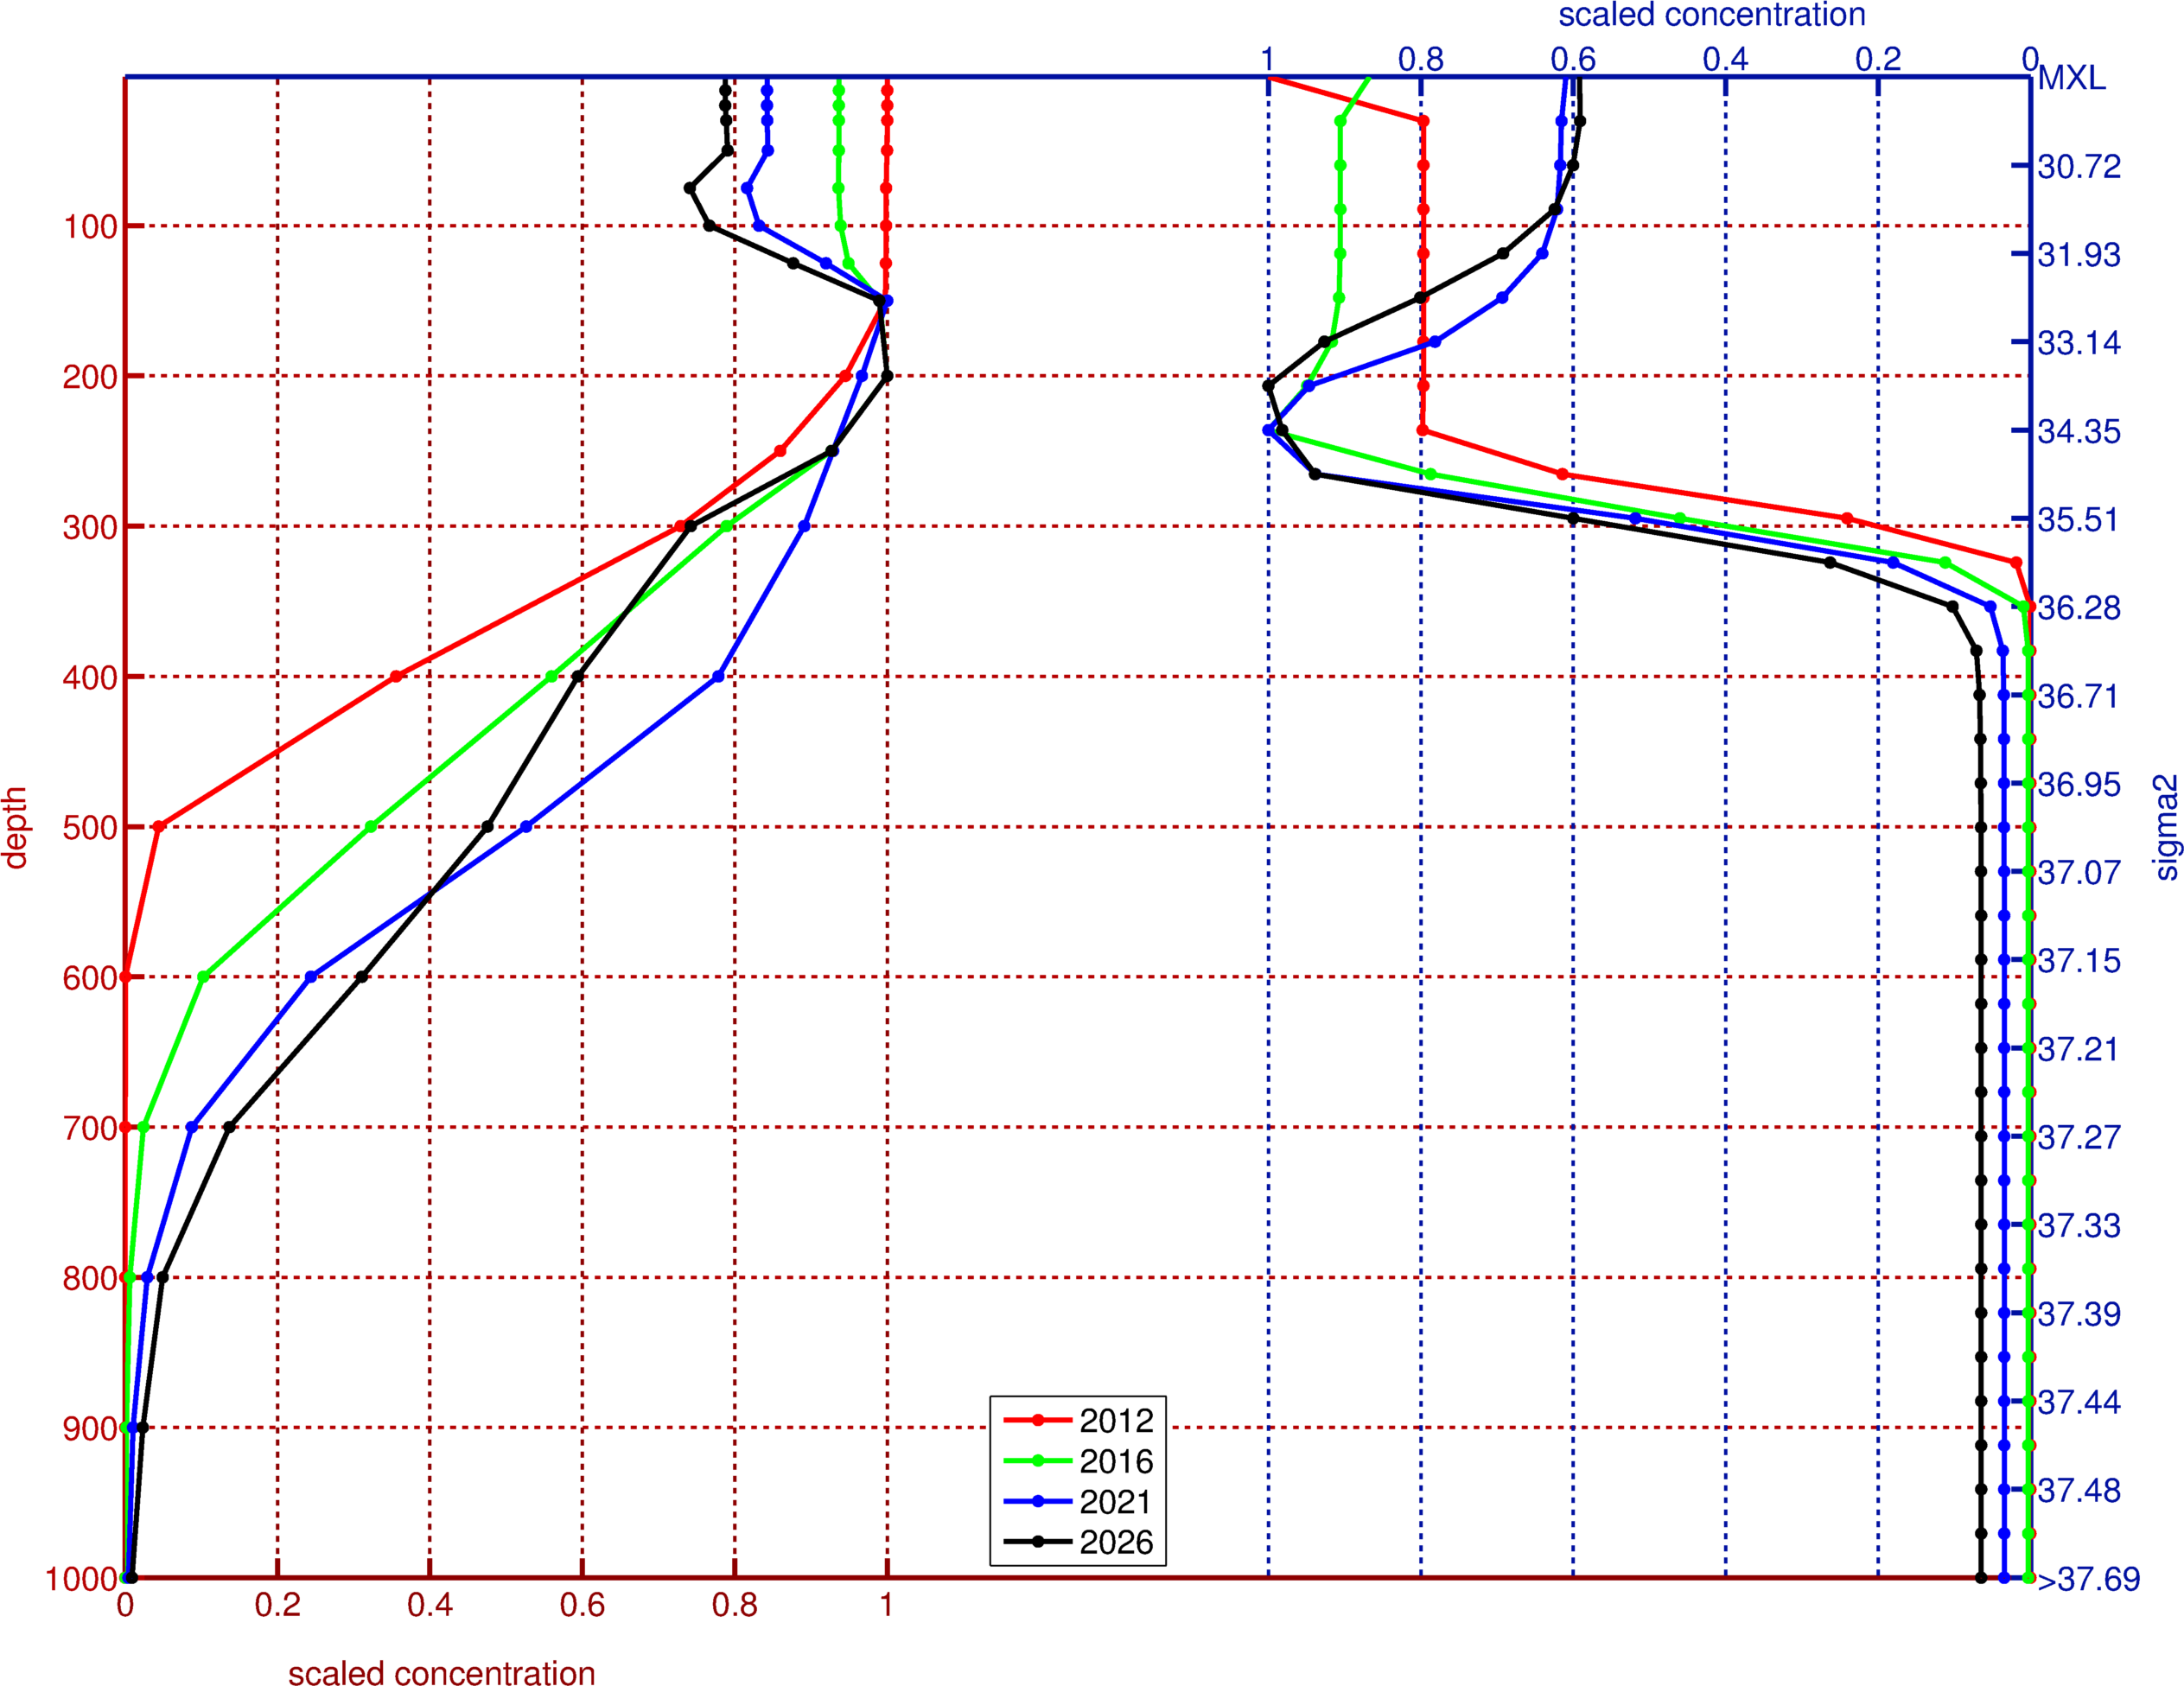Click the black 2026 legend line sample
2184x1686 pixels.
[x=1038, y=1542]
